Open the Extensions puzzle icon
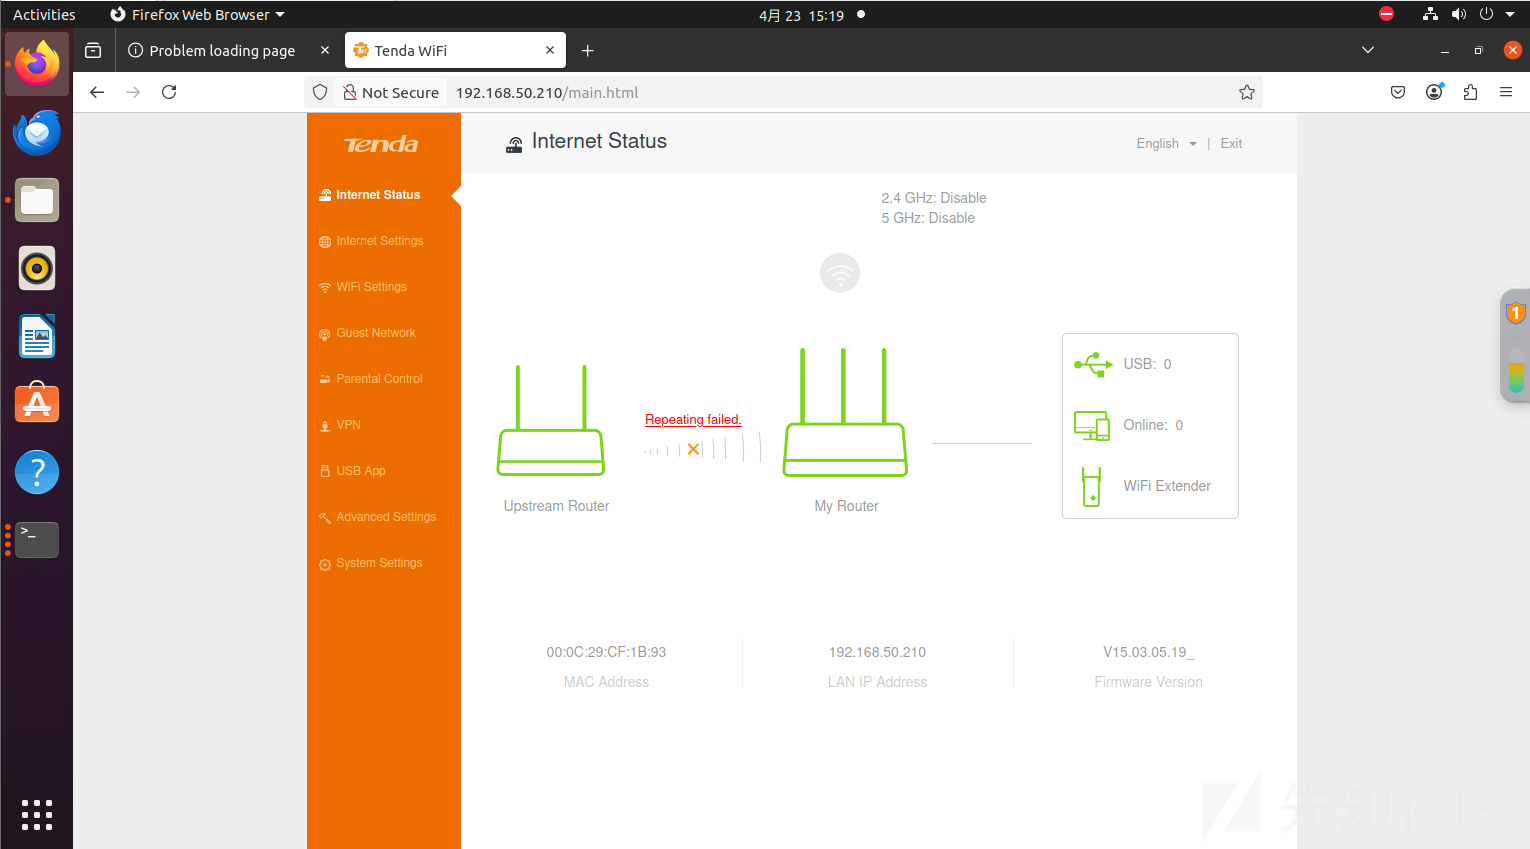1530x849 pixels. (x=1470, y=92)
